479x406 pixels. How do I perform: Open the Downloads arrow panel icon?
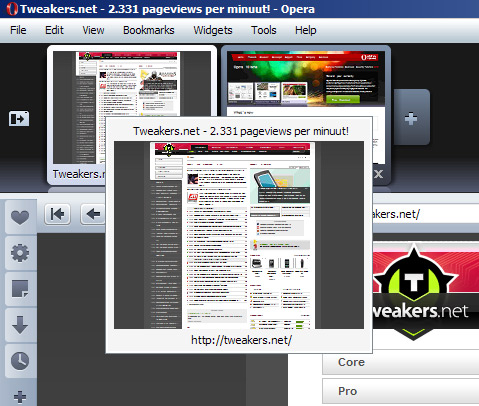(20, 325)
